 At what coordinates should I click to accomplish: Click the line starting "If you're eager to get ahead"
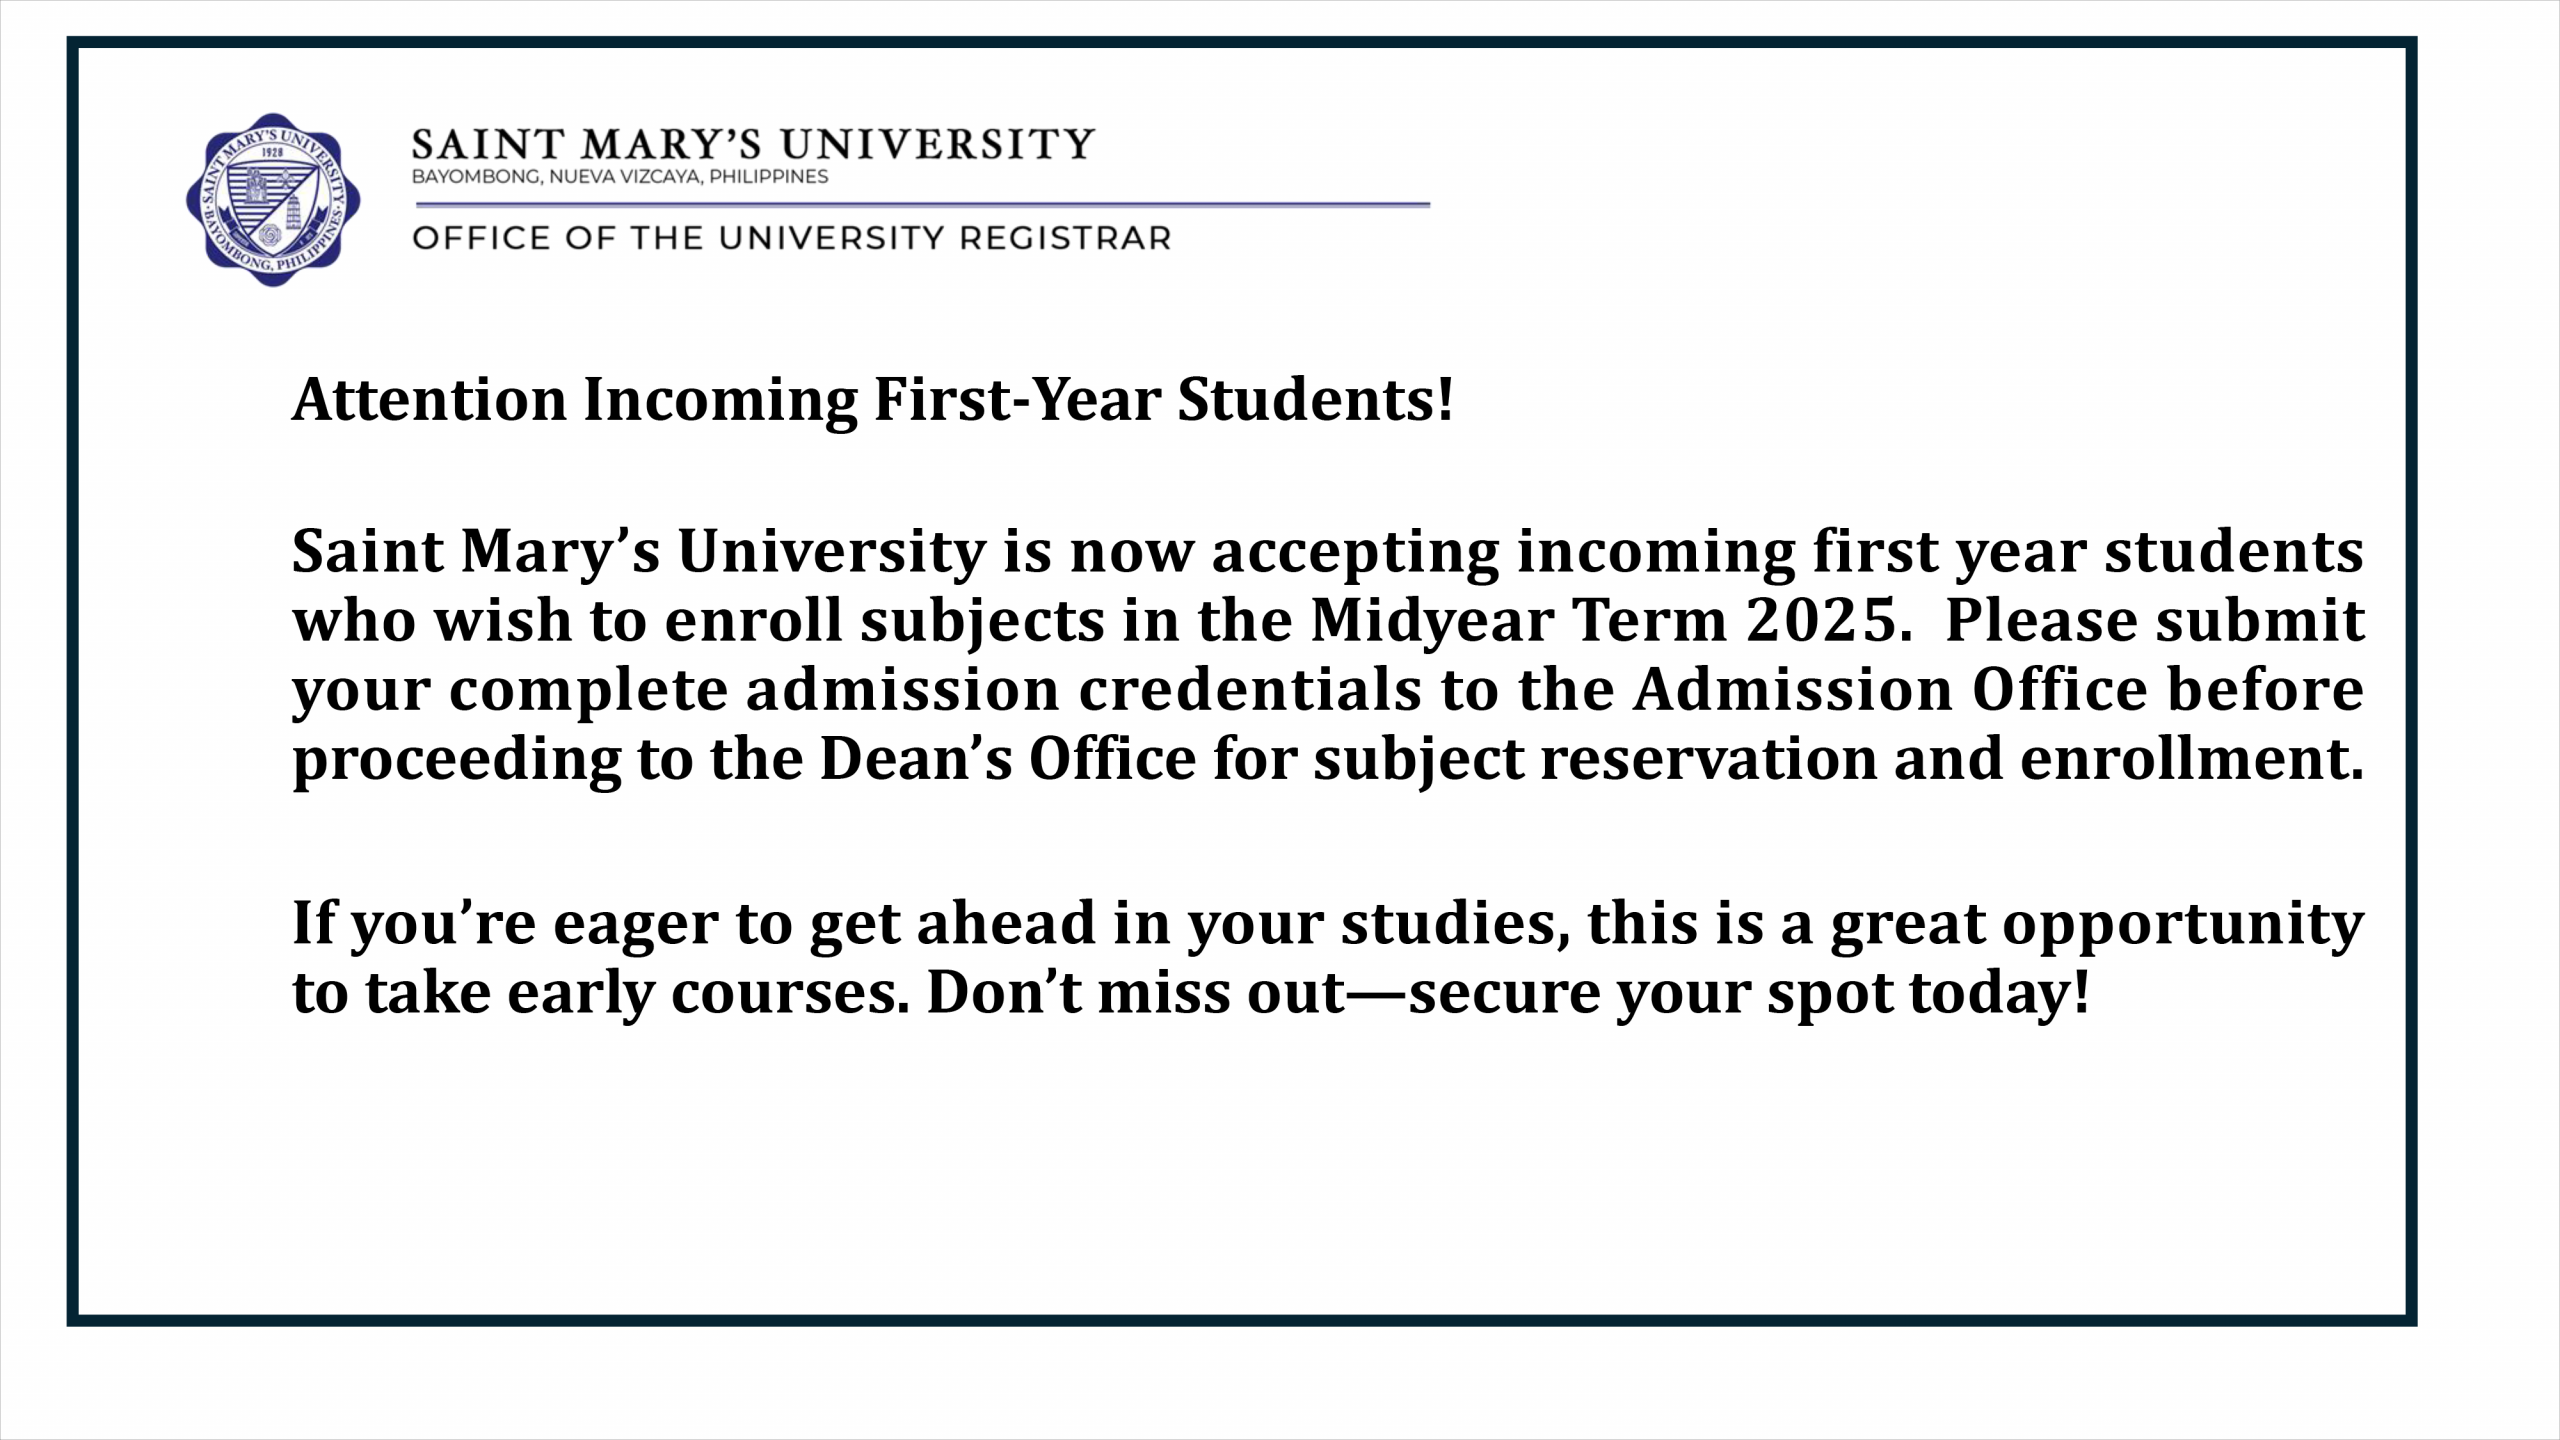[x=1328, y=925]
